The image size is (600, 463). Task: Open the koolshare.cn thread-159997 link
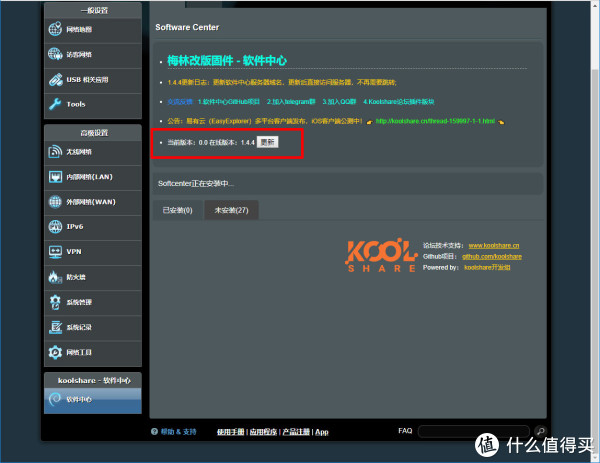[435, 121]
